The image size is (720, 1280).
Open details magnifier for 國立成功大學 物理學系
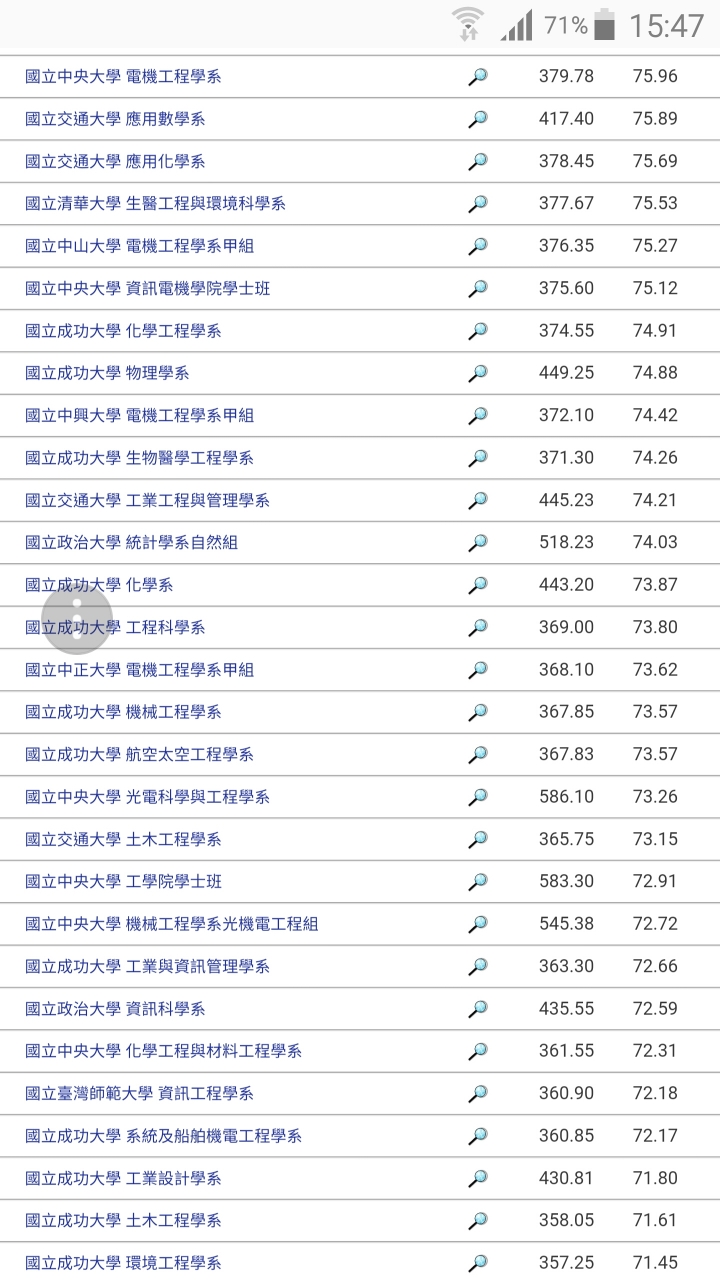coord(478,373)
